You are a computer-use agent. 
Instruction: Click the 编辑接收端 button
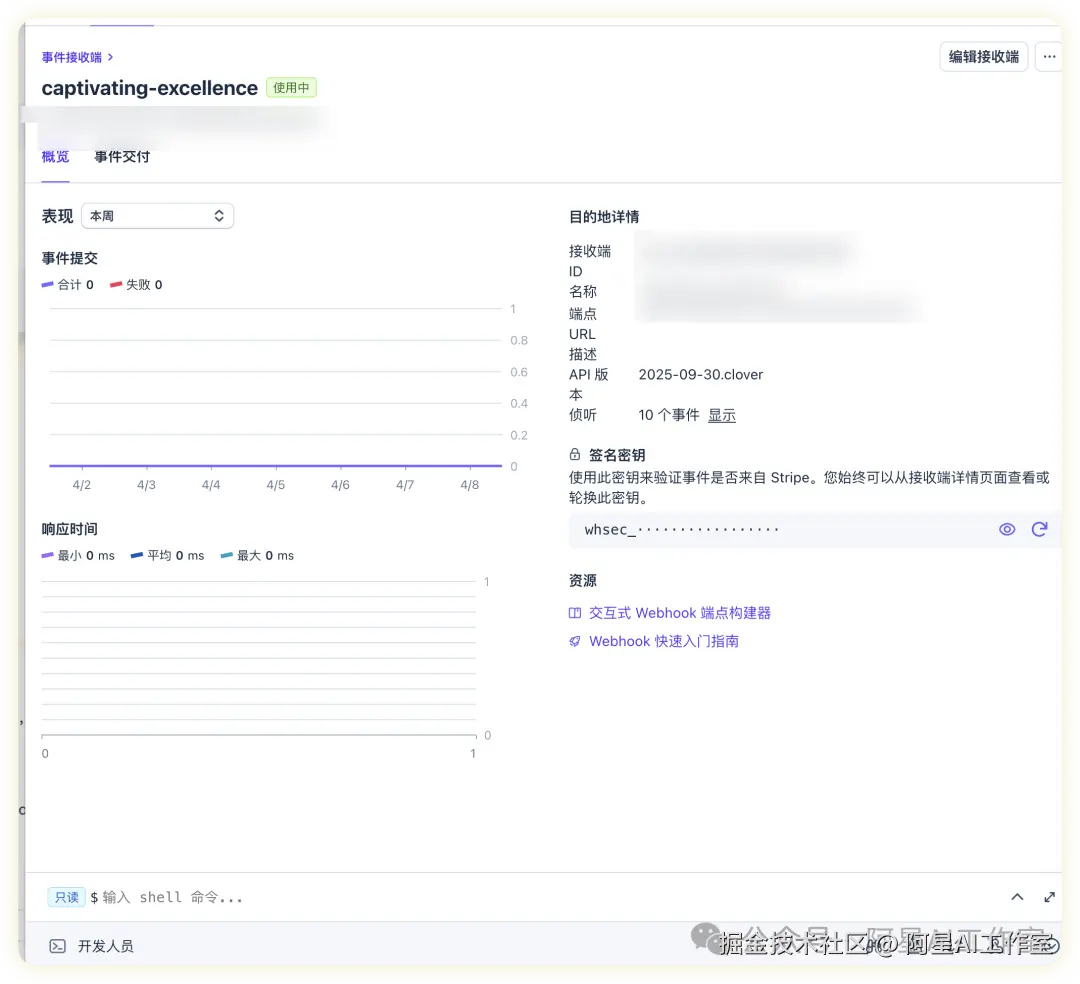pyautogui.click(x=983, y=57)
